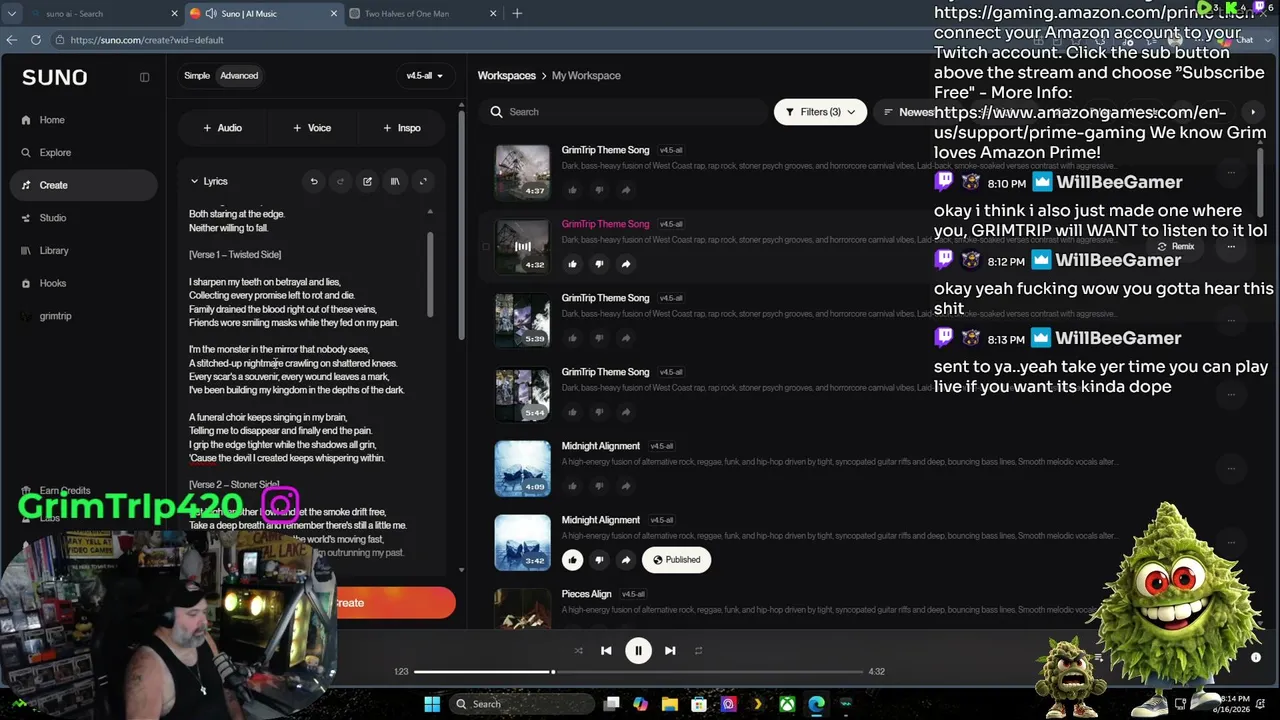Viewport: 1280px width, 720px height.
Task: Tick the checkbox beside the playing 4:32 song
Action: (x=486, y=246)
